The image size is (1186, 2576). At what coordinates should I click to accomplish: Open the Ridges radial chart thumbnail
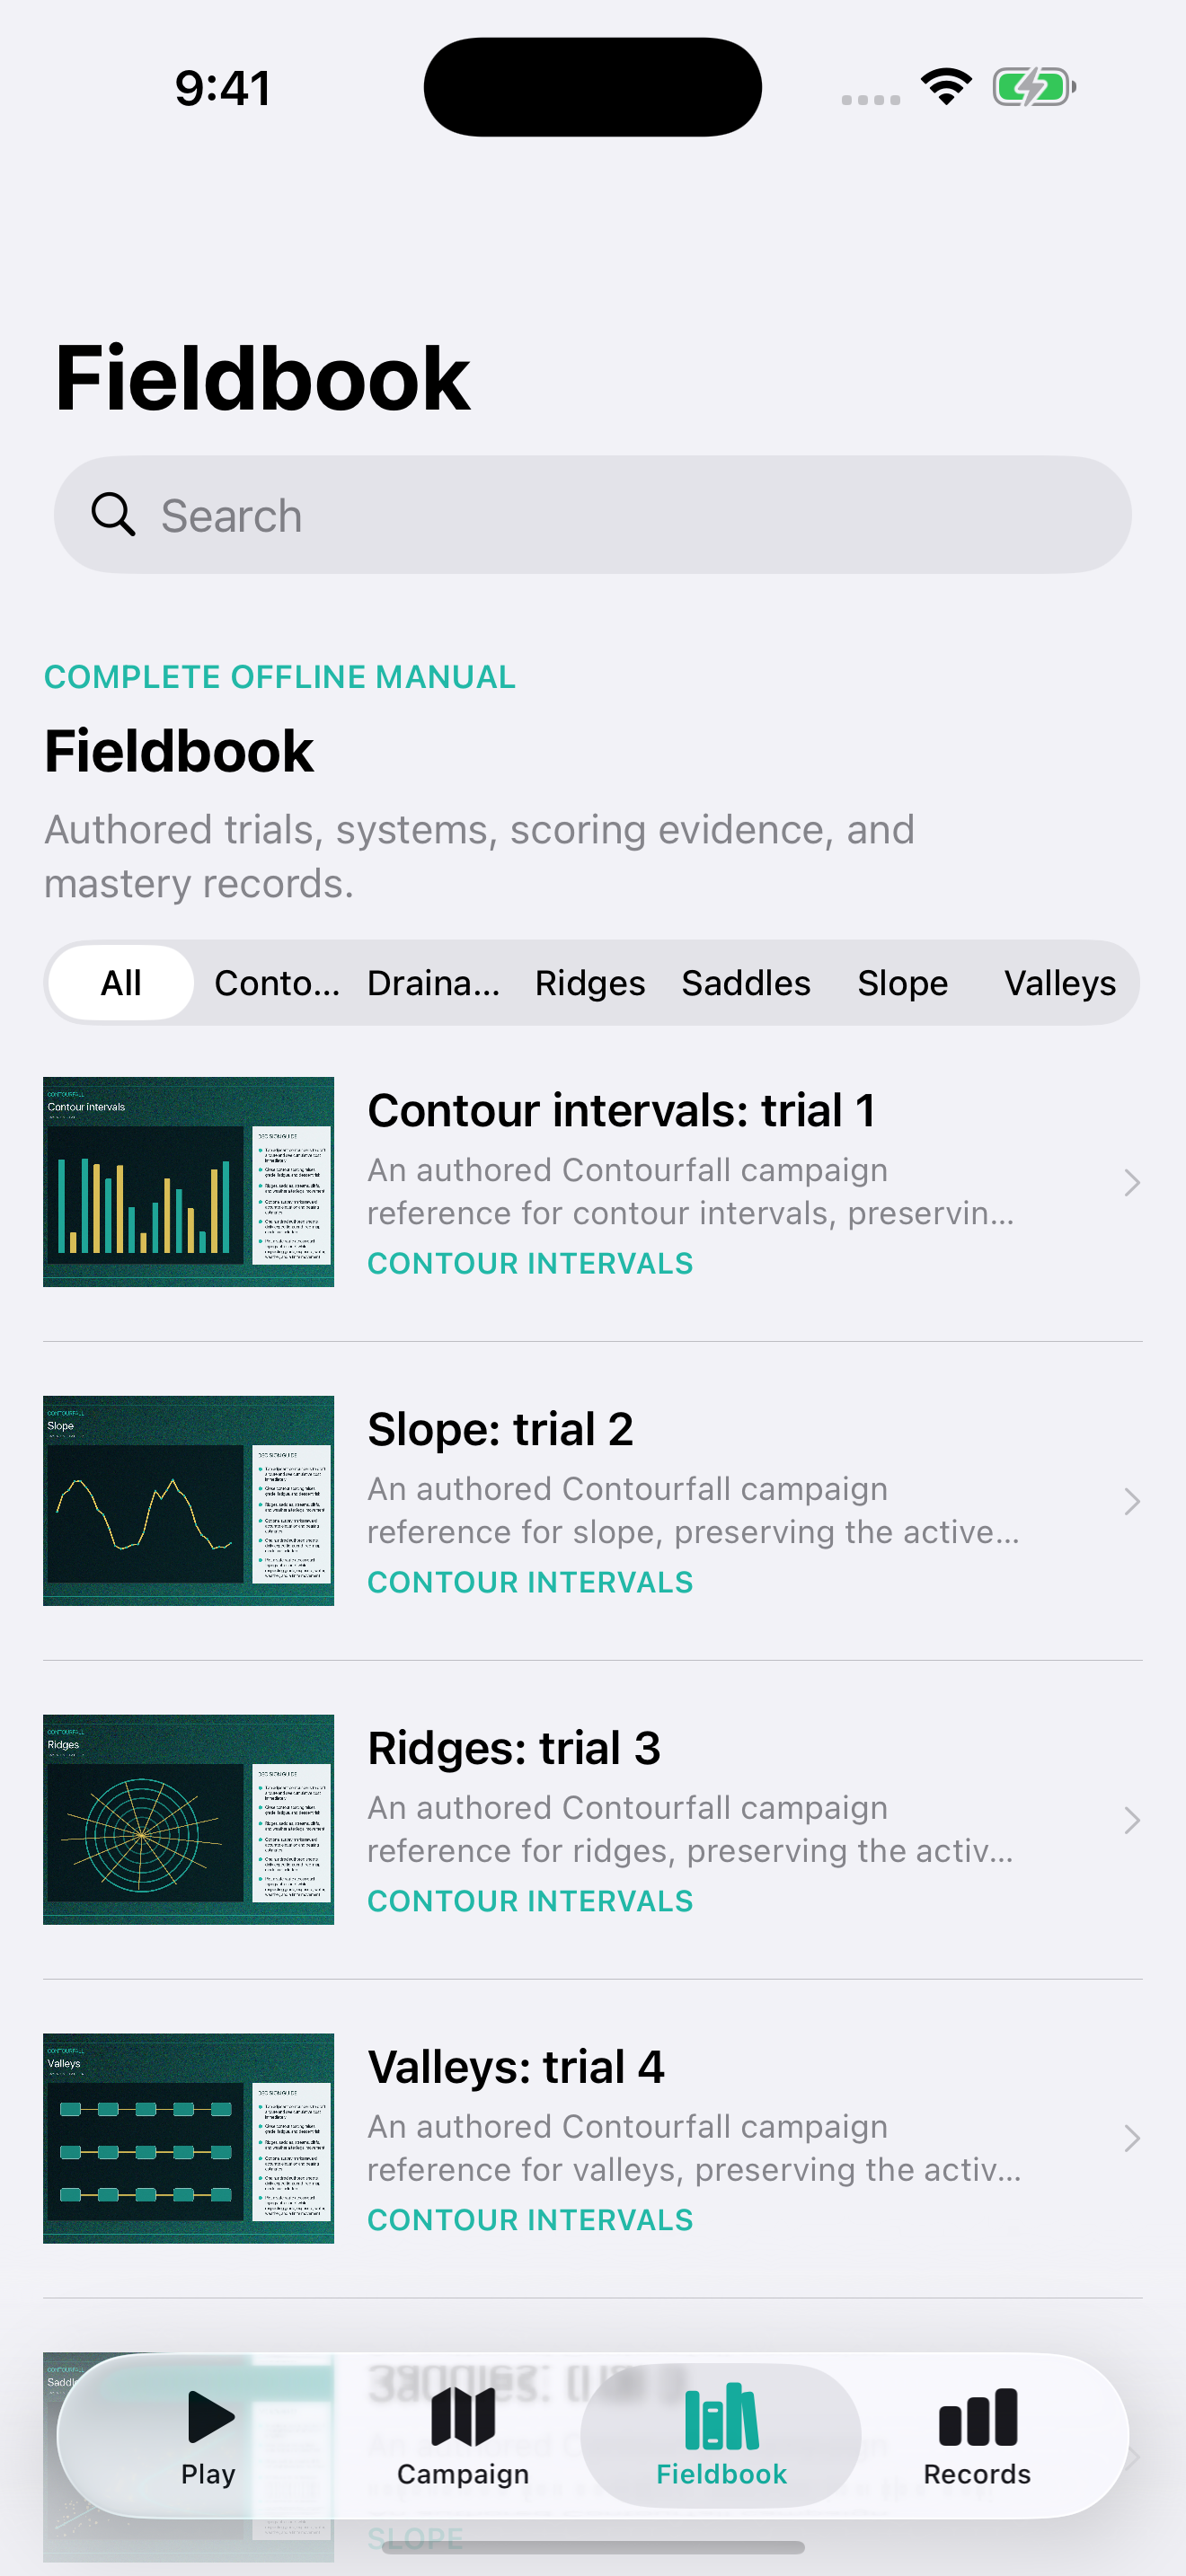188,1820
